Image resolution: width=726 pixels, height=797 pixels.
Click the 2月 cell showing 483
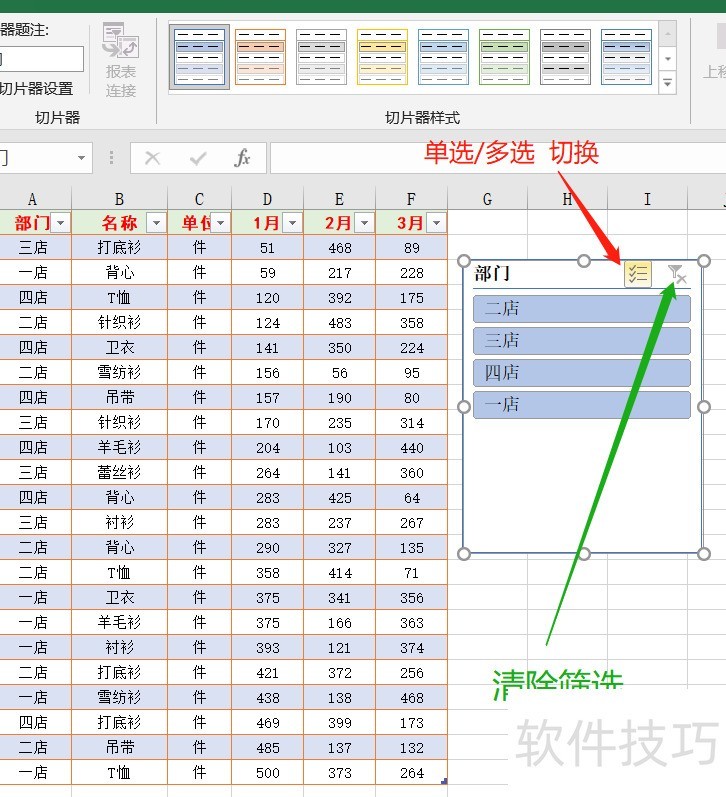coord(340,323)
